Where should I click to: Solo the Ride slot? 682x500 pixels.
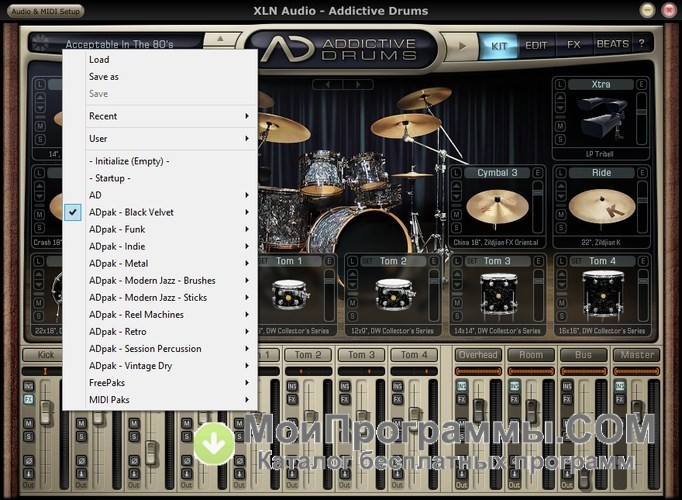pos(561,227)
